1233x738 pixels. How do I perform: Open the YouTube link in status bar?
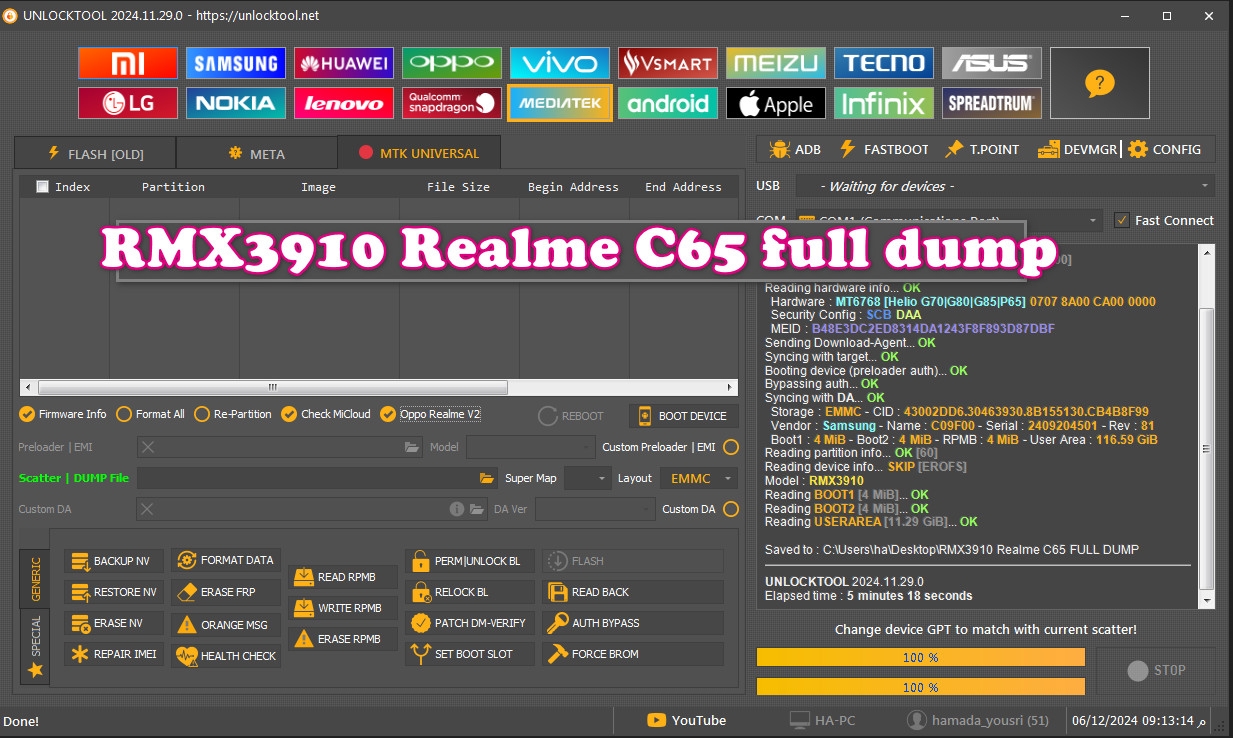pyautogui.click(x=686, y=720)
